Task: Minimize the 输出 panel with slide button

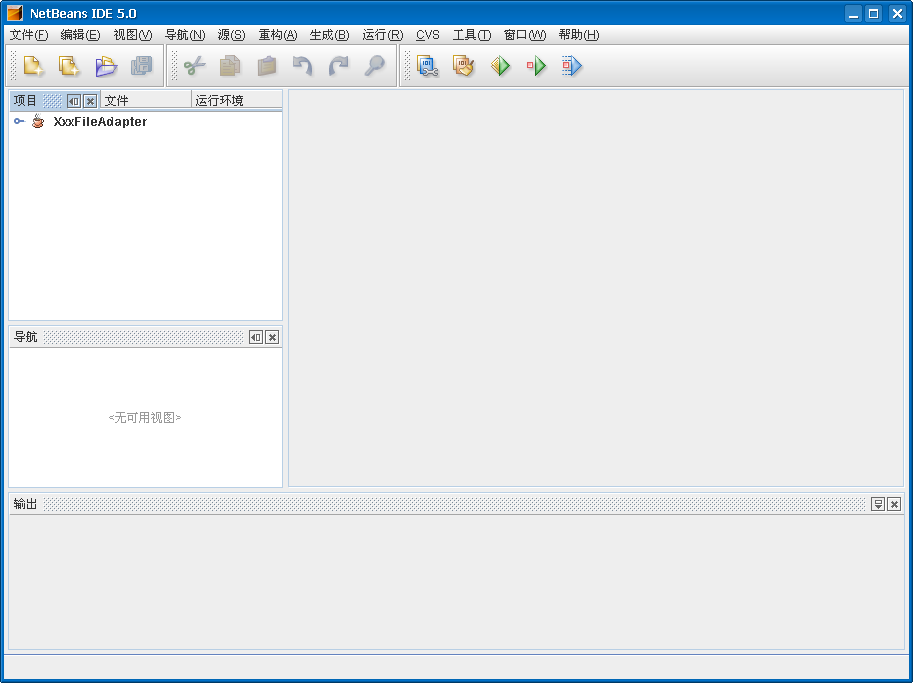Action: 878,504
